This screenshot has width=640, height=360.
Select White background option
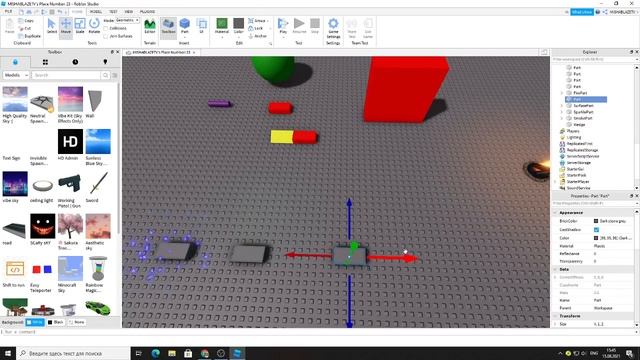click(x=35, y=322)
